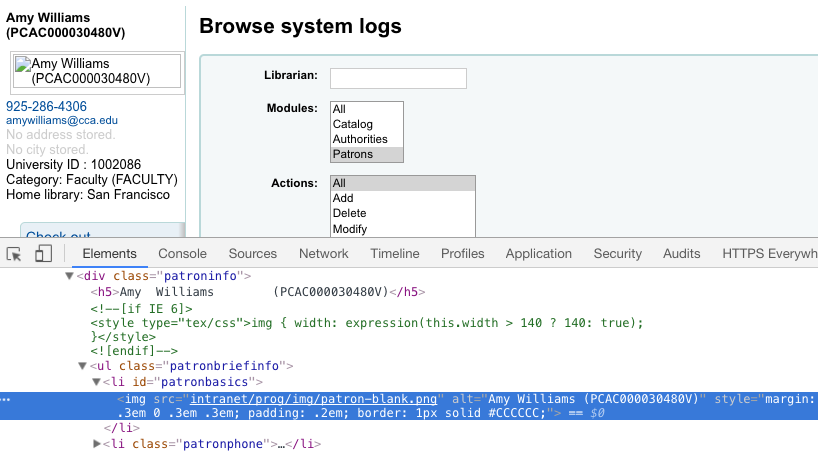Click the phone number 925-286-4306 link
The height and width of the screenshot is (455, 818).
tap(46, 106)
